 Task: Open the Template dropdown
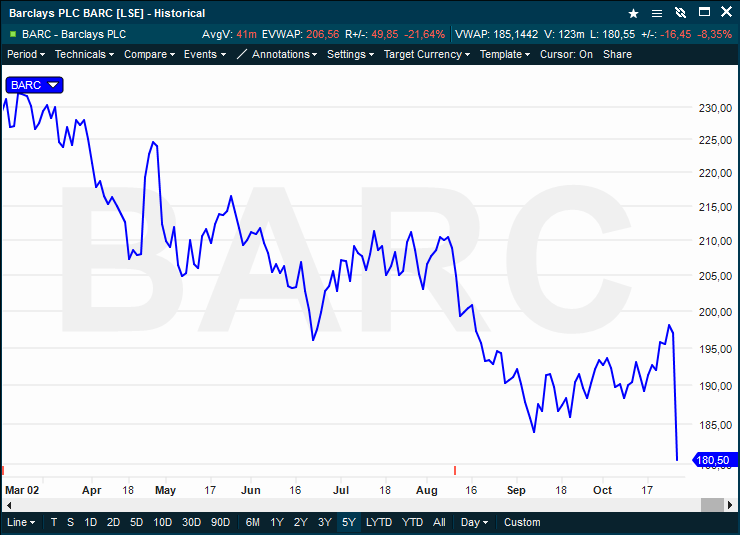coord(505,54)
